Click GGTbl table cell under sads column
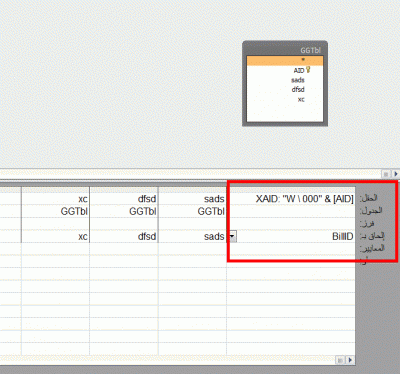Viewport: 400px width, 374px height. [x=192, y=211]
